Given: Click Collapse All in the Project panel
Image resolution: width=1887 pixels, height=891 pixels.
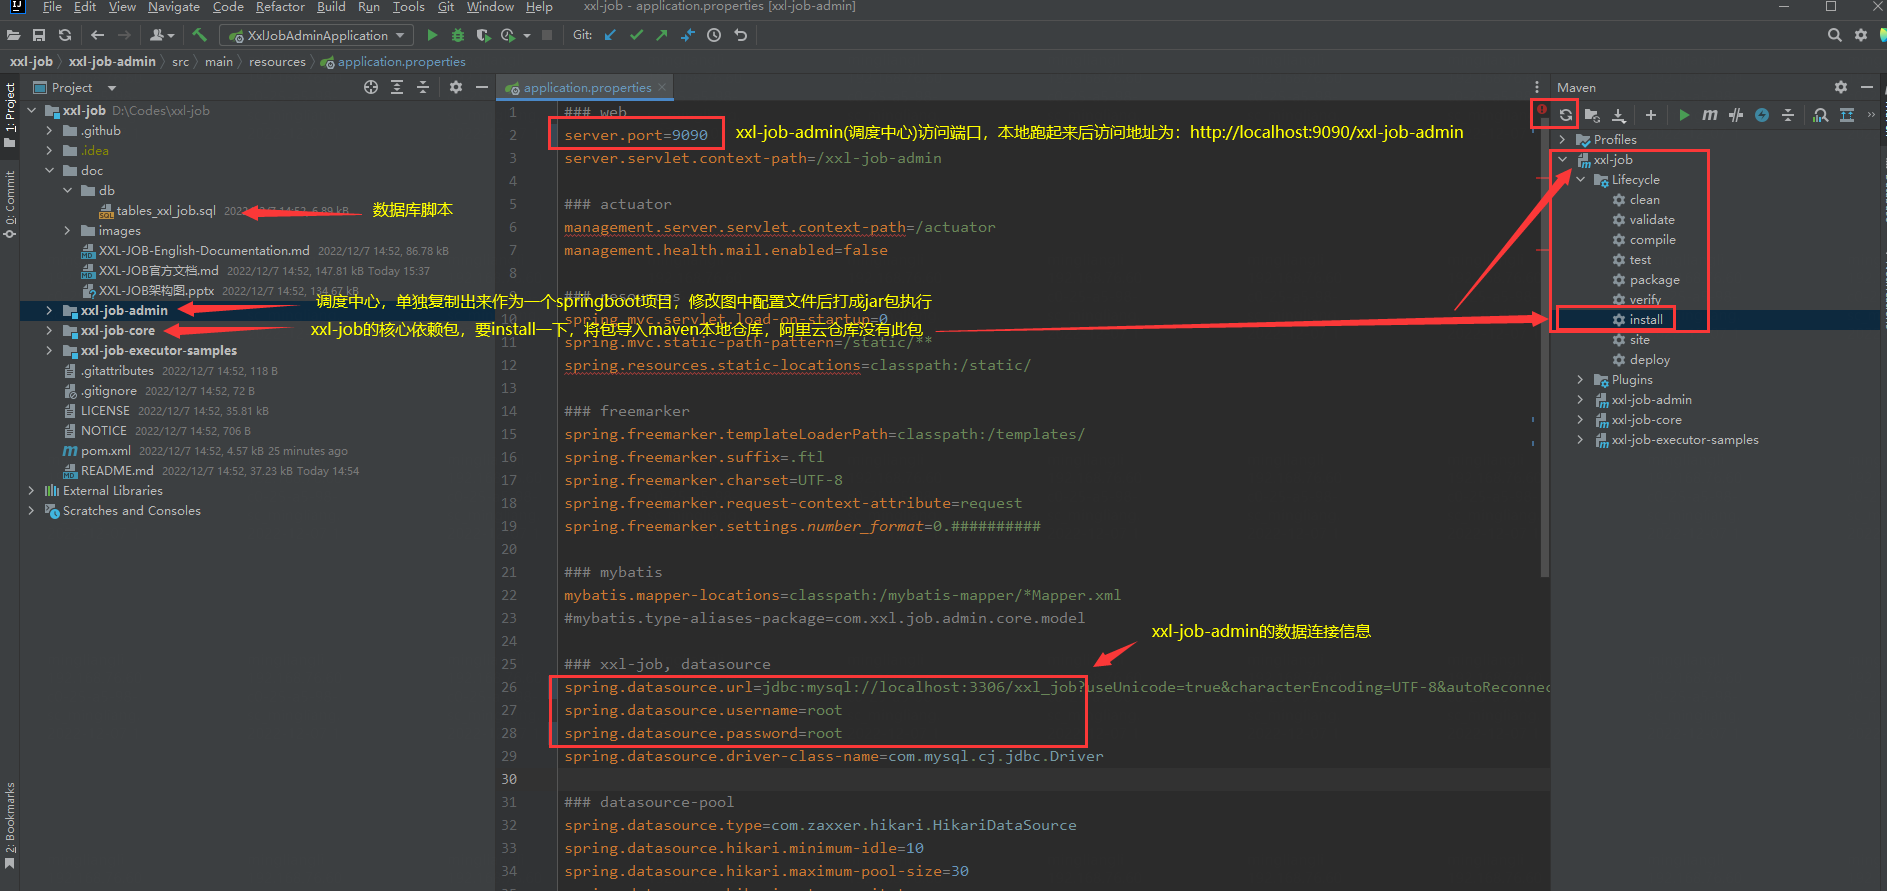Looking at the screenshot, I should 423,87.
